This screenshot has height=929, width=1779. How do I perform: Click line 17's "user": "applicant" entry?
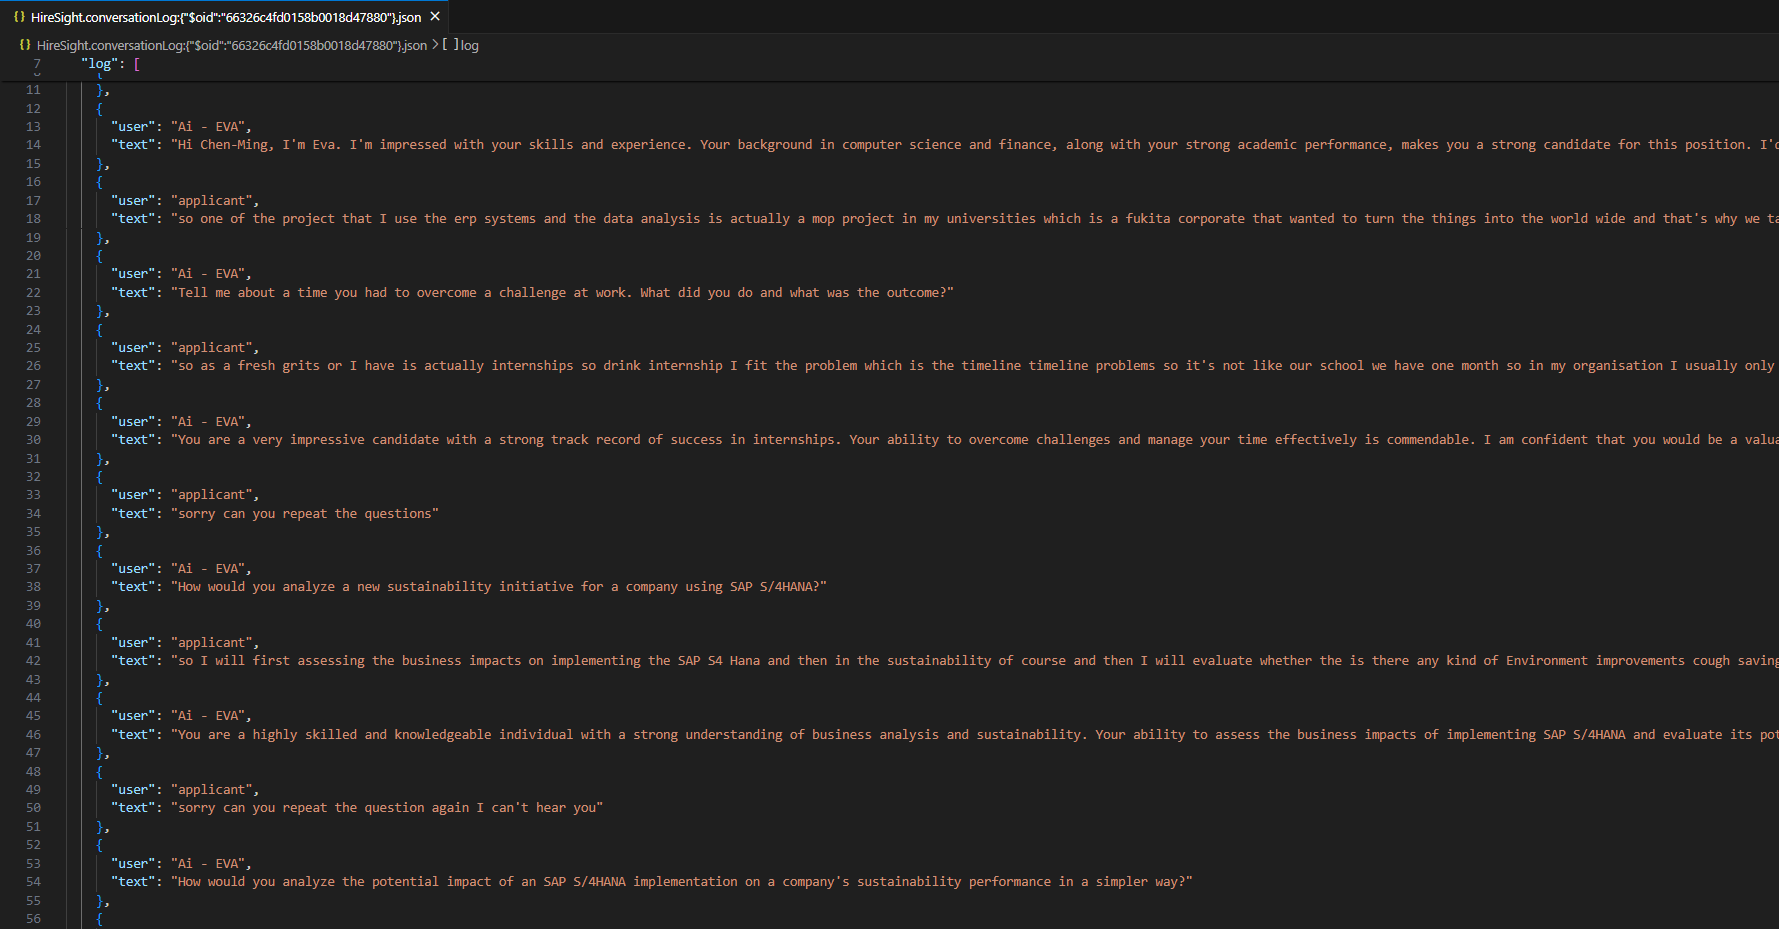click(x=185, y=201)
